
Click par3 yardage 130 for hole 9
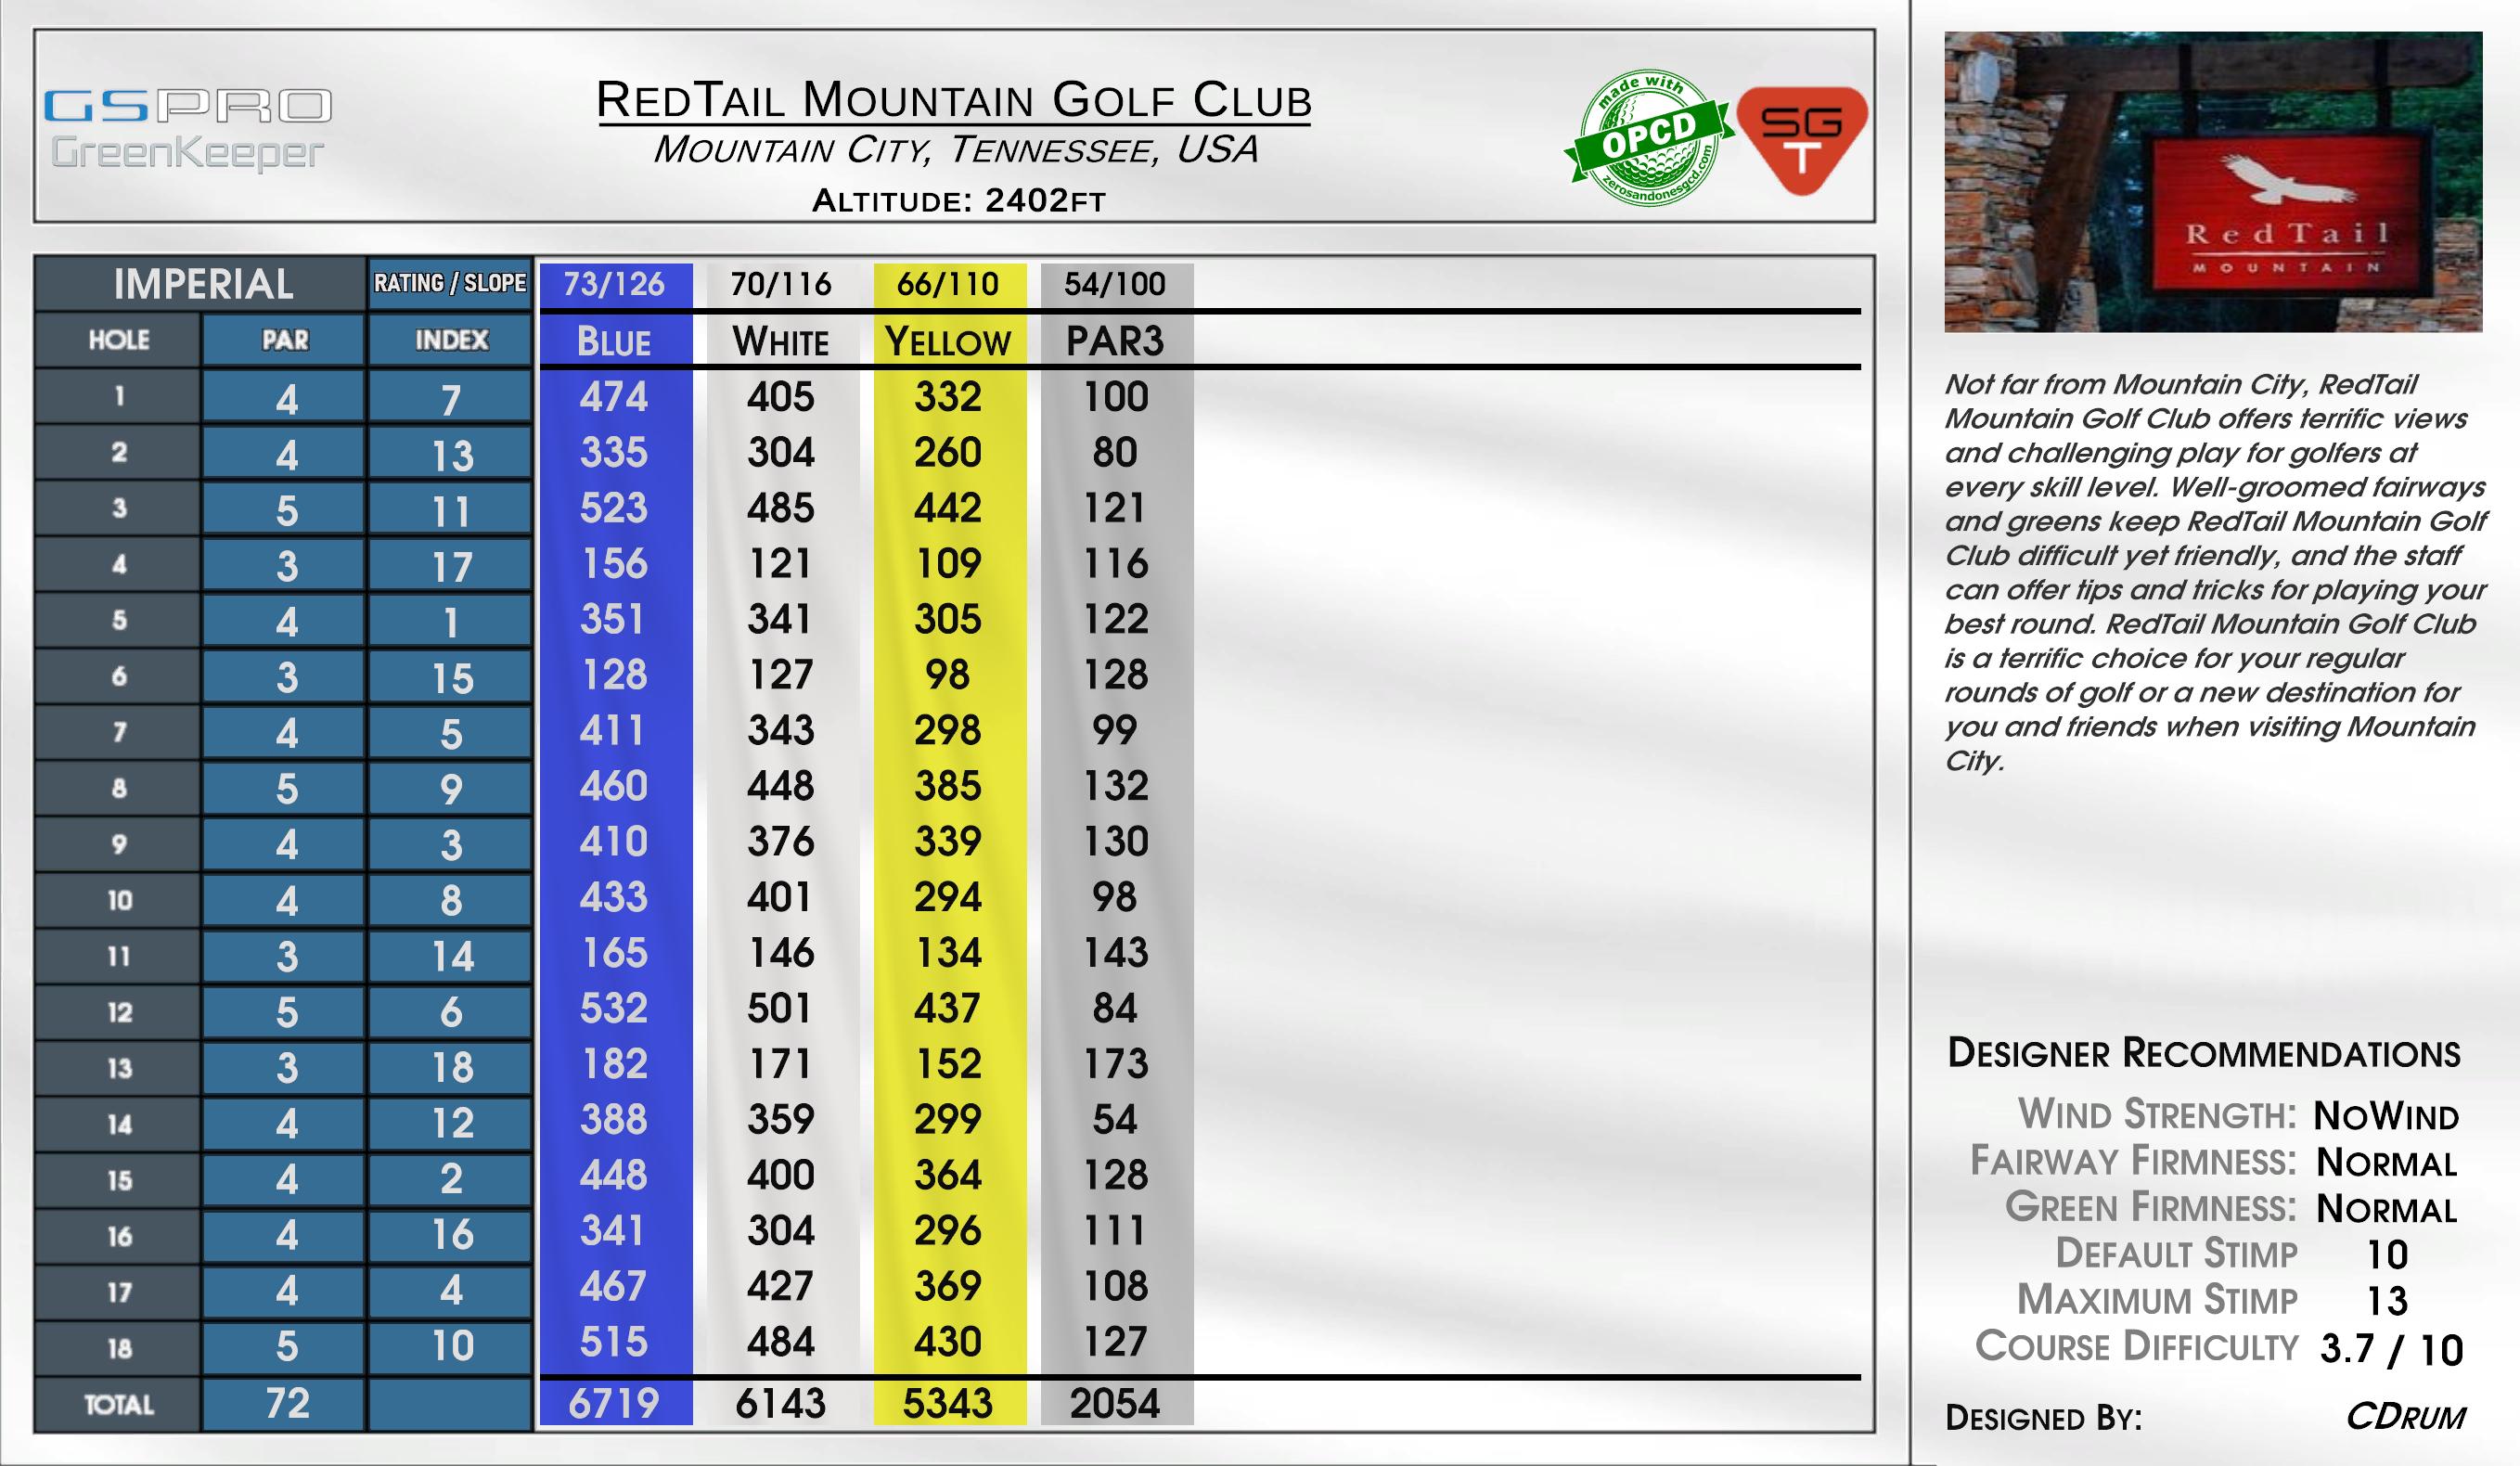[x=1115, y=841]
